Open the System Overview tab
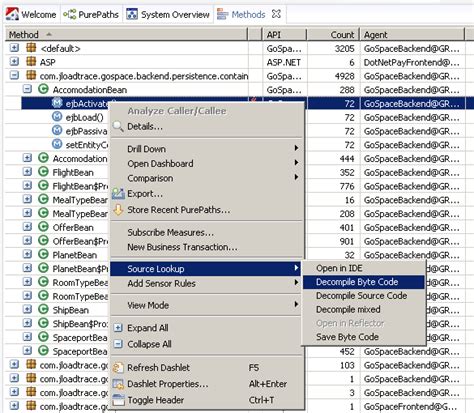 (168, 15)
